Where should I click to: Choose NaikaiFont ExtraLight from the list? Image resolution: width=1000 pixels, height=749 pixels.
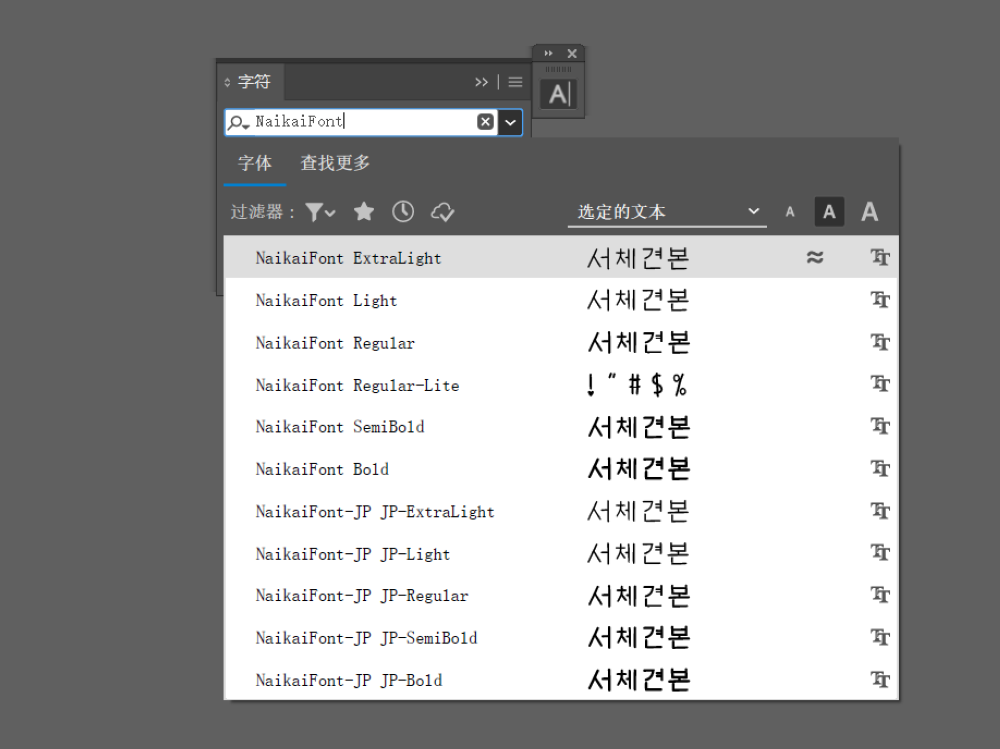point(561,257)
